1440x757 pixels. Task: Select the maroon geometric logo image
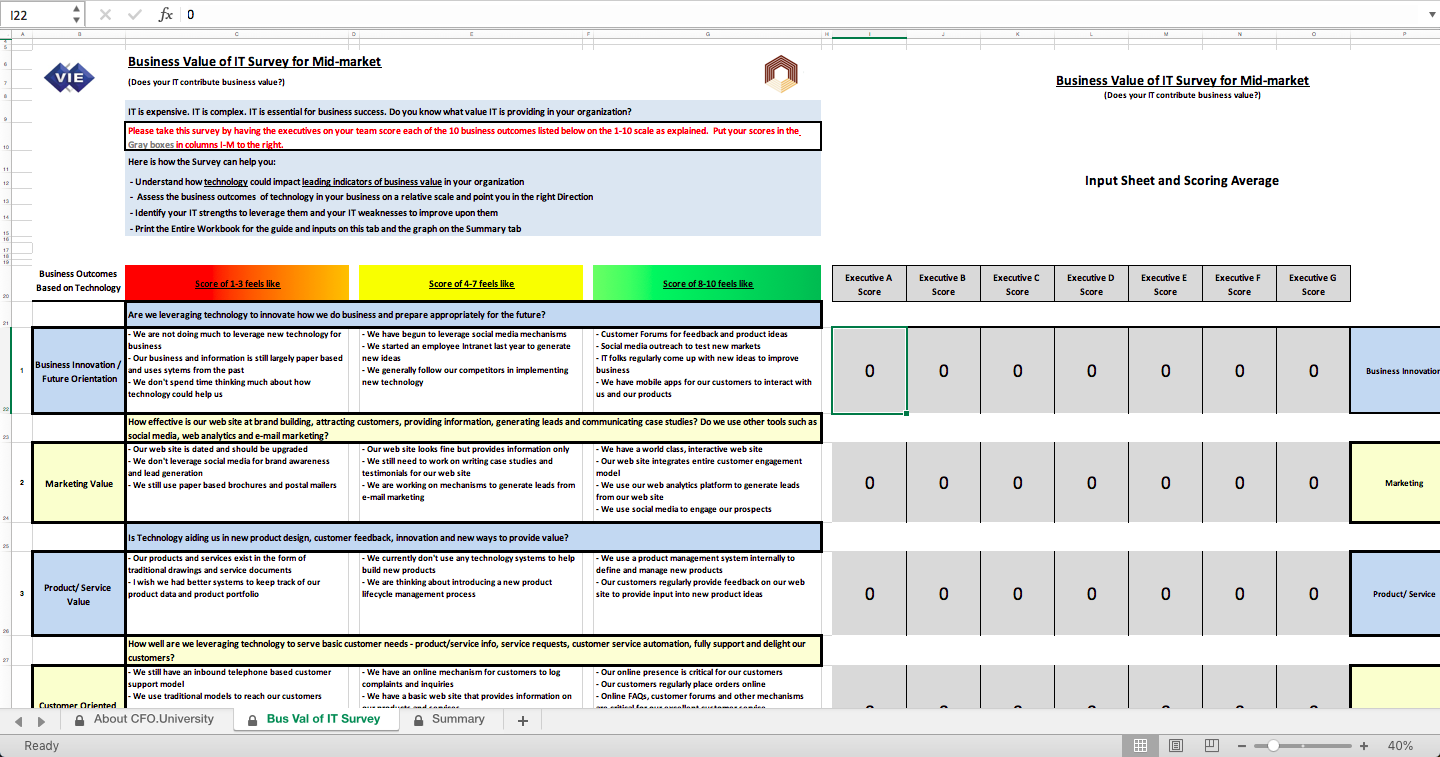point(781,72)
